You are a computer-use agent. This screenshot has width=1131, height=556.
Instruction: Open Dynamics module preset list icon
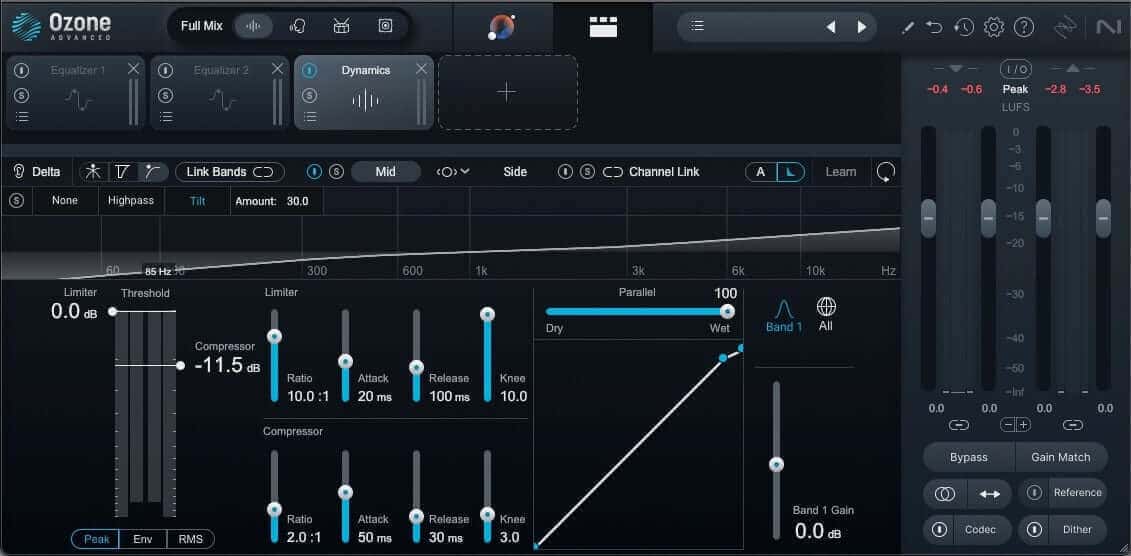(x=309, y=118)
